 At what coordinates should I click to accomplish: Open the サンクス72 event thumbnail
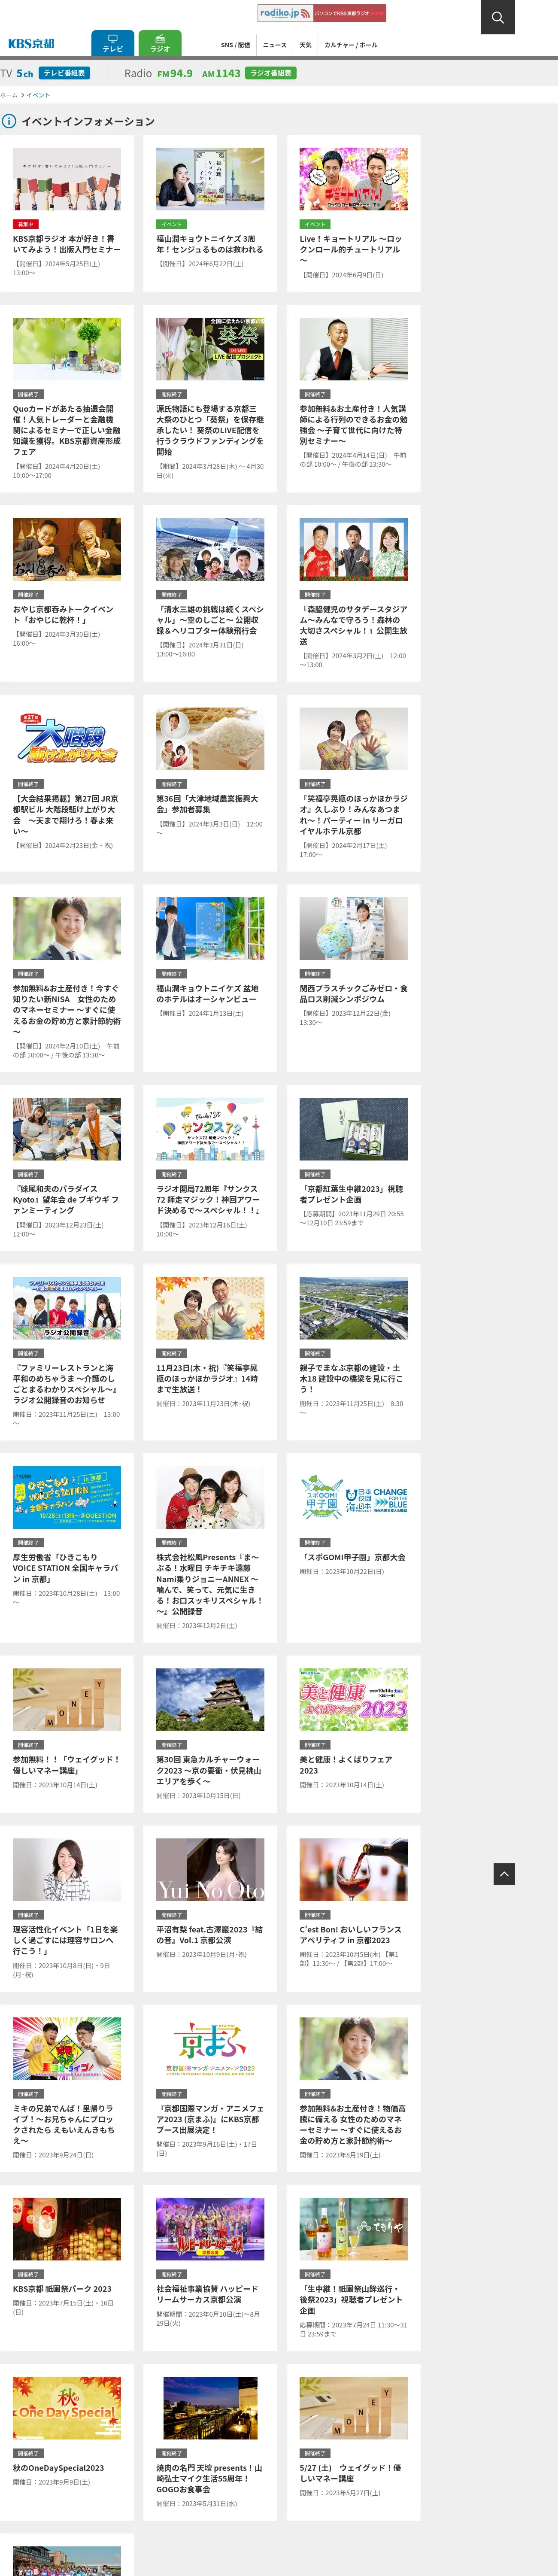[210, 1129]
